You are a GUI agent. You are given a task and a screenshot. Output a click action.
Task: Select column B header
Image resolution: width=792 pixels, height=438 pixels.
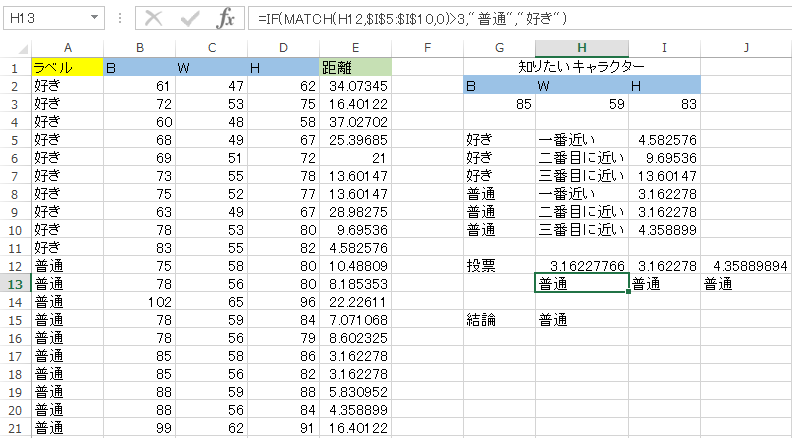[x=140, y=48]
